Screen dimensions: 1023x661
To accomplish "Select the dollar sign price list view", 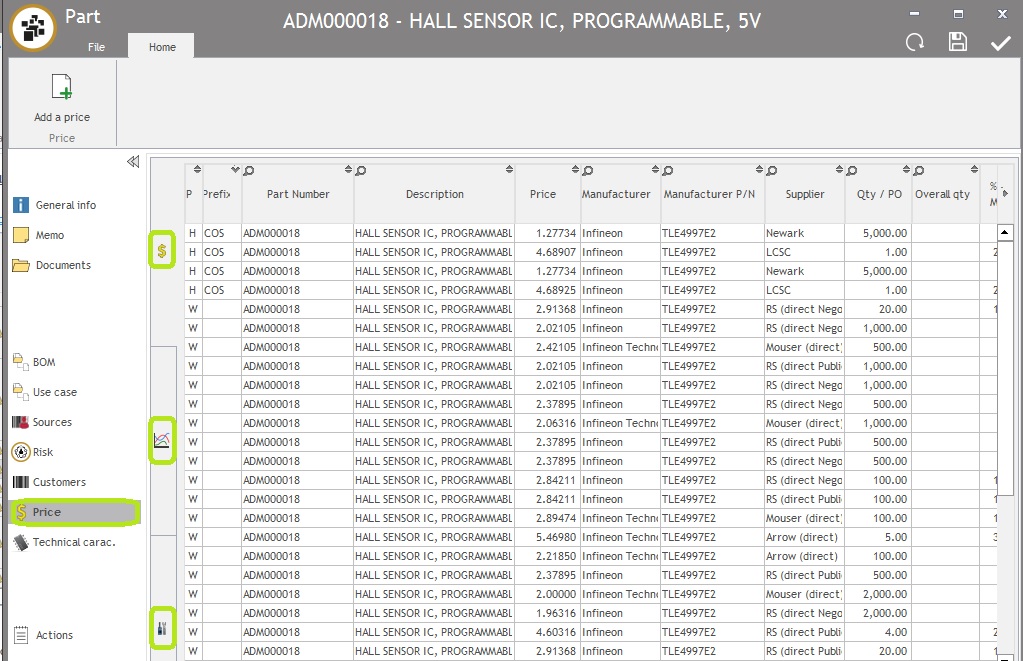I will [x=162, y=250].
